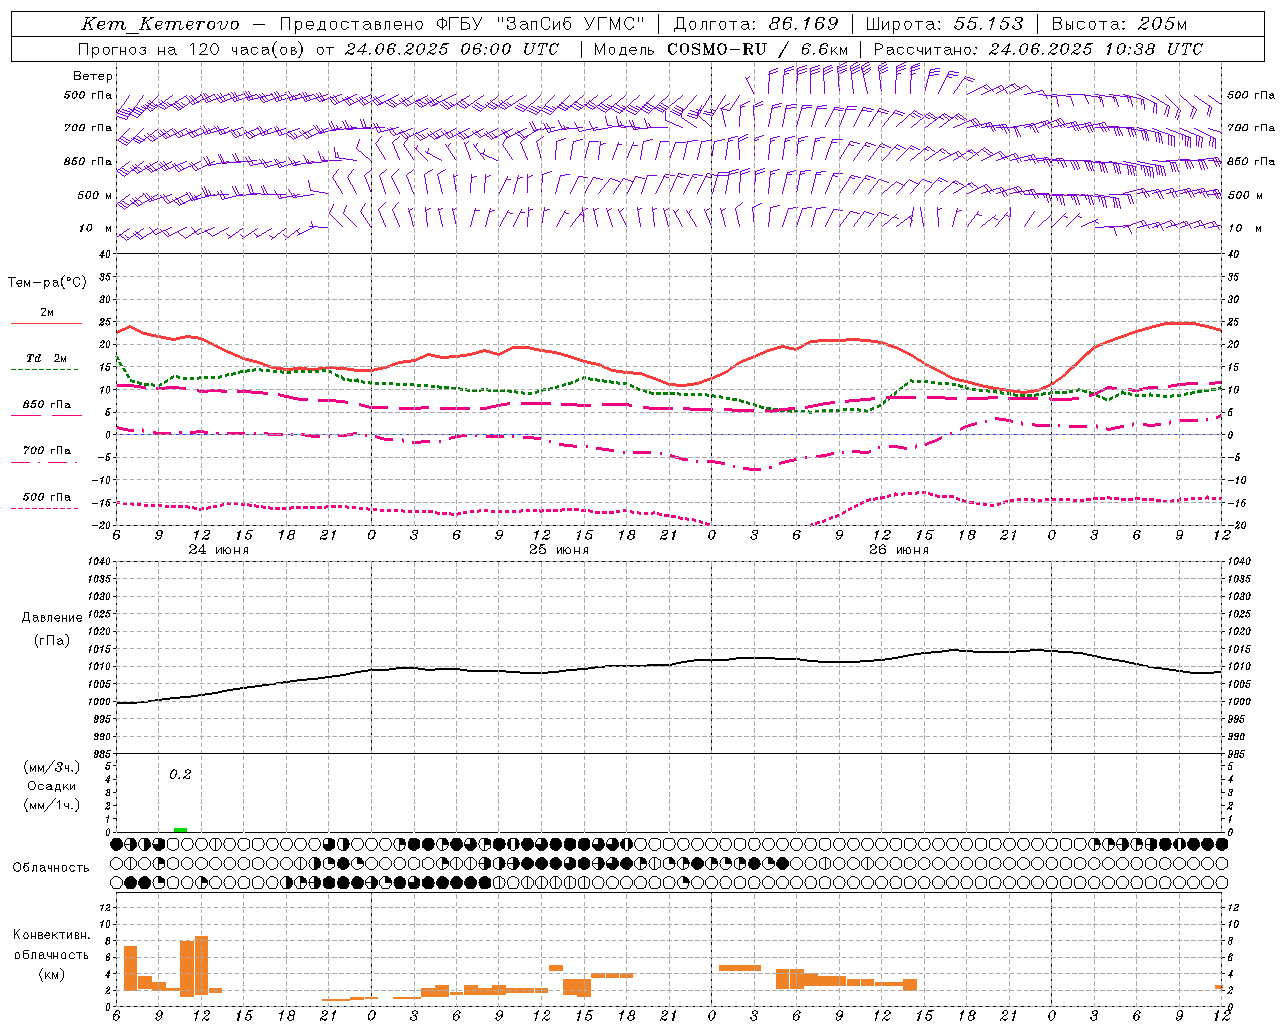Image resolution: width=1280 pixels, height=1024 pixels.
Task: Click the 'Давление' pressure panel label
Action: point(52,618)
